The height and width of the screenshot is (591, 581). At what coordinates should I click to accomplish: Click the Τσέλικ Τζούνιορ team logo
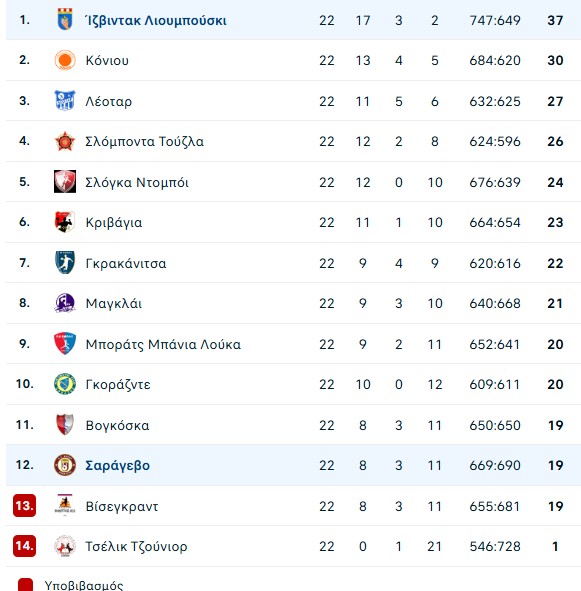[65, 546]
